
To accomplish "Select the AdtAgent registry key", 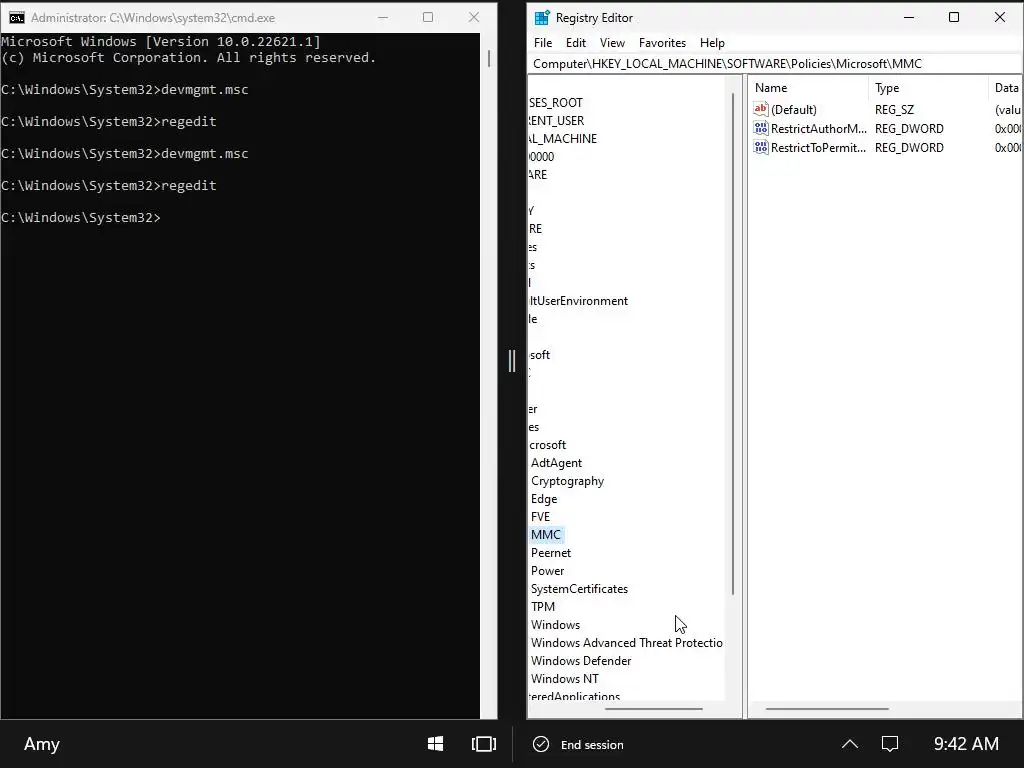I will tap(556, 463).
